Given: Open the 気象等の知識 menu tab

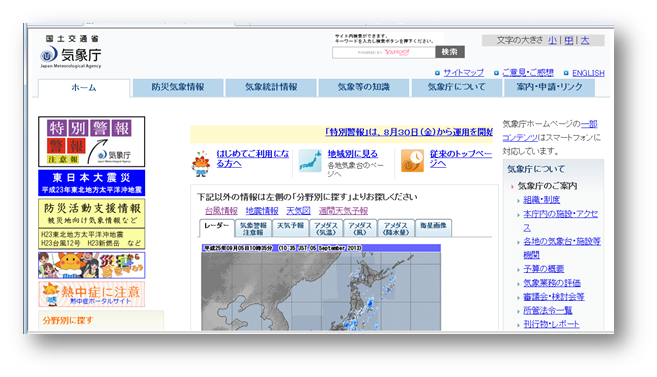Looking at the screenshot, I should (364, 87).
